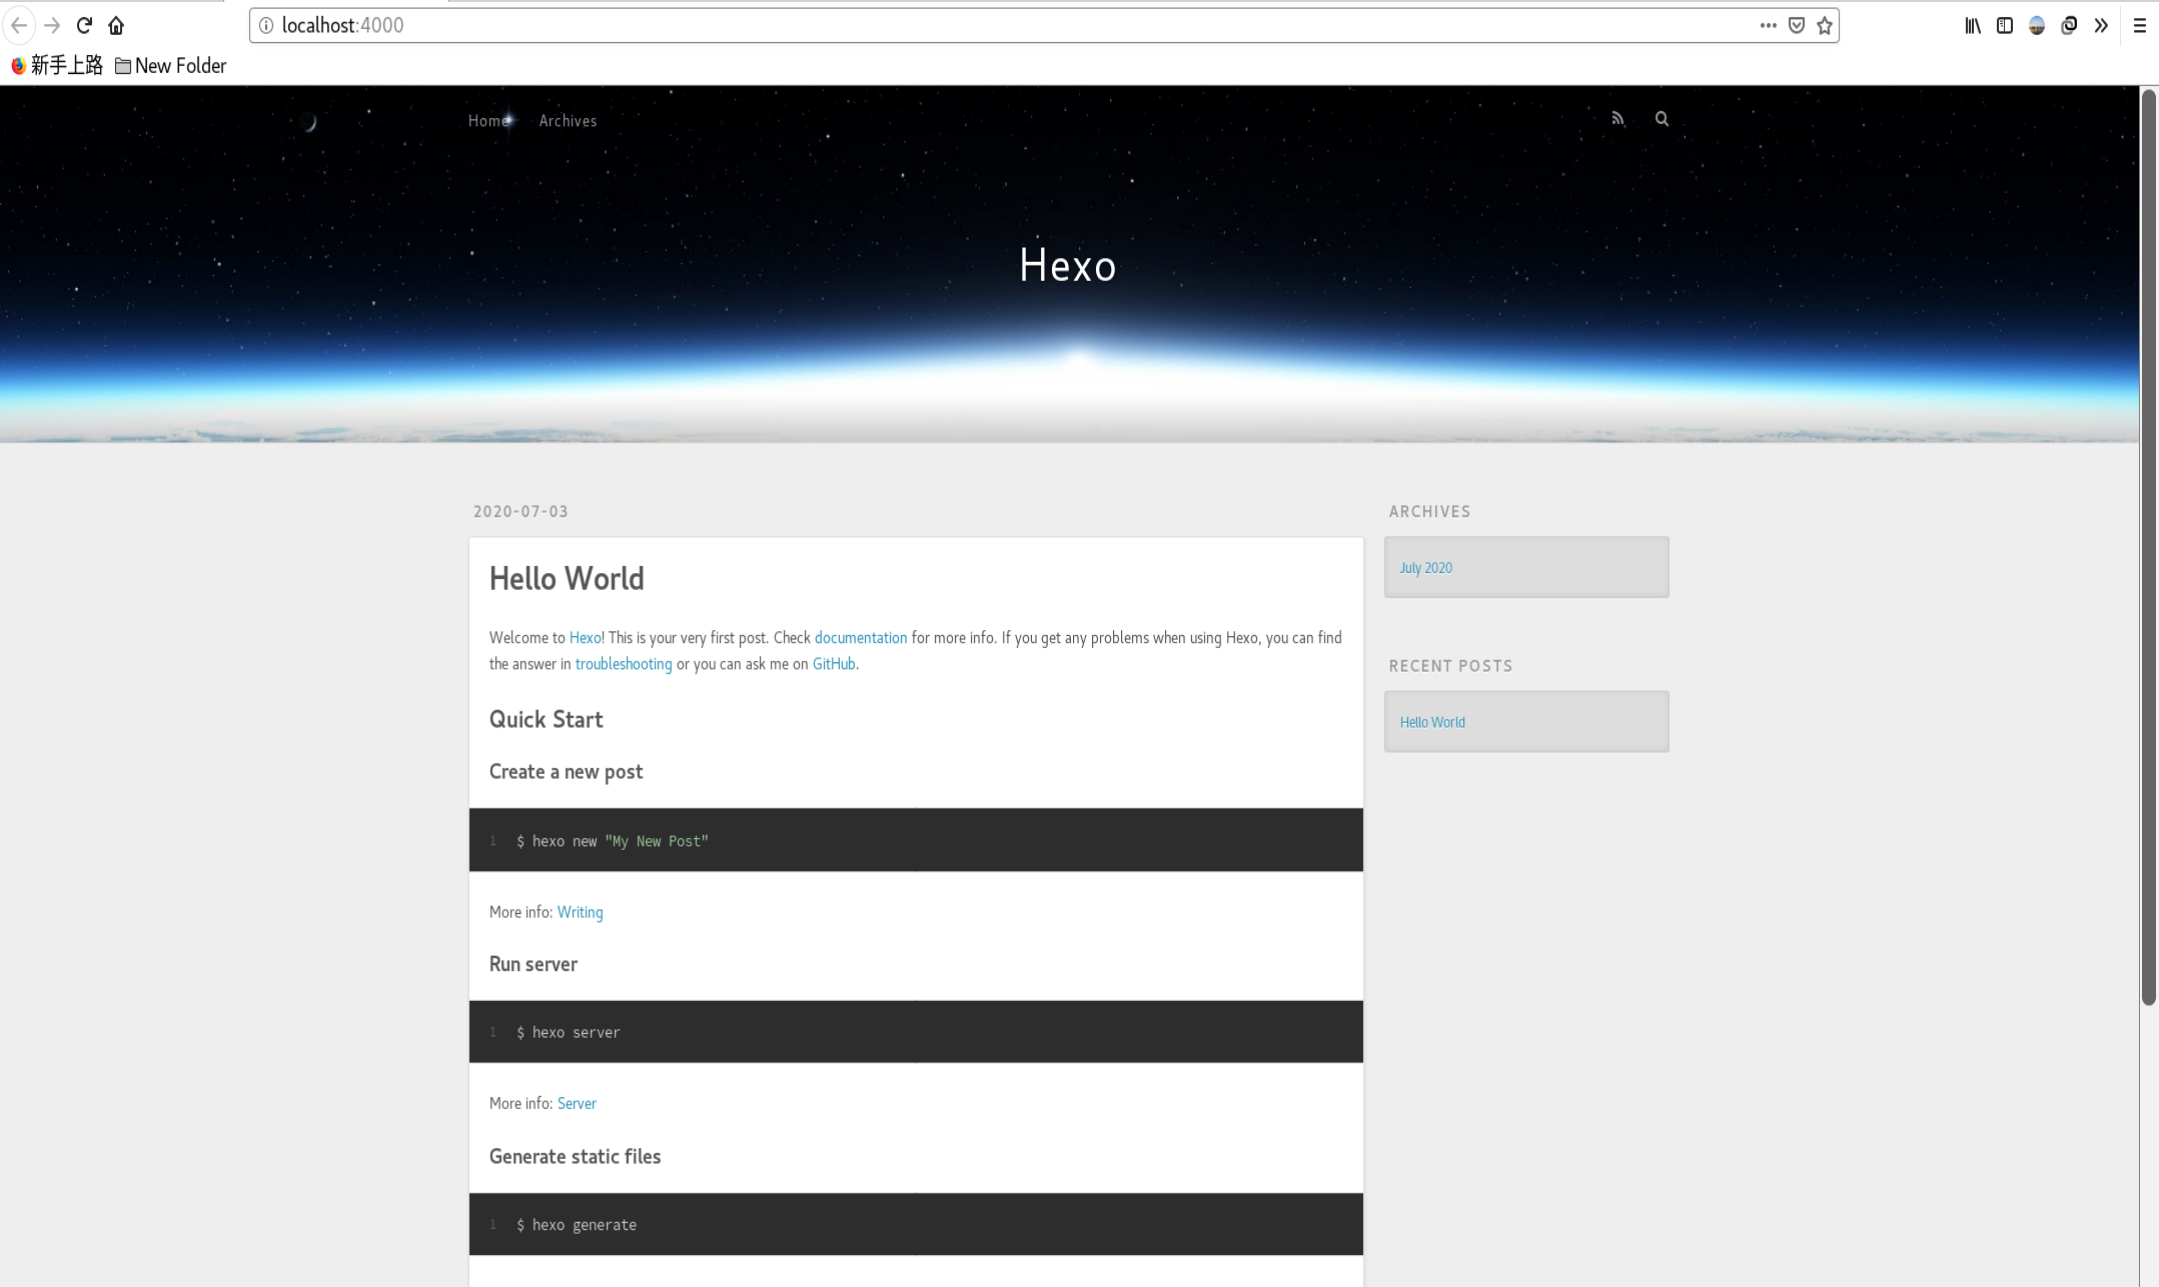2159x1287 pixels.
Task: Reload the page with the refresh icon
Action: point(84,25)
